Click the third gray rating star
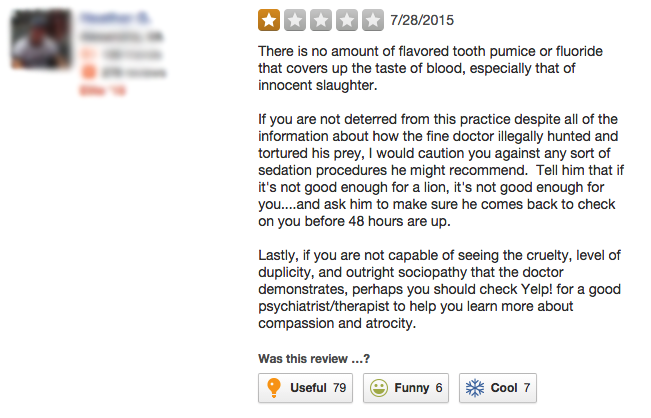 point(321,19)
